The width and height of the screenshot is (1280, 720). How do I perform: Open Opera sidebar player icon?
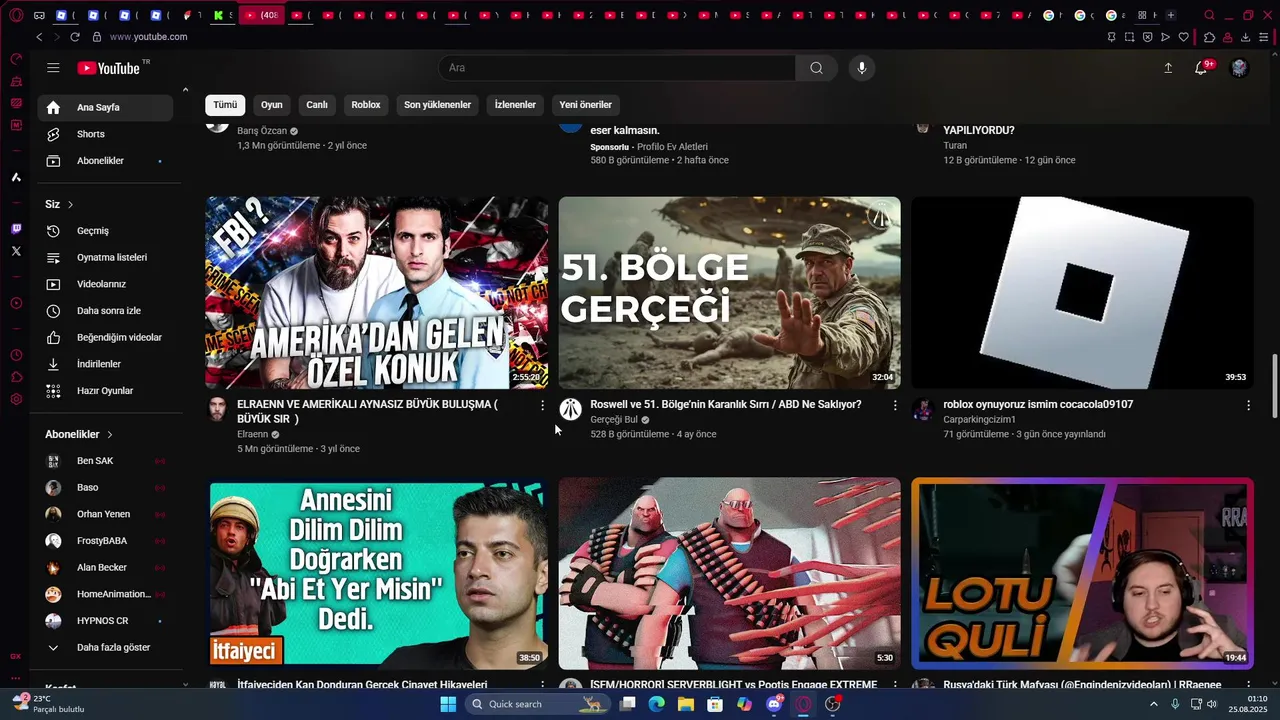[16, 303]
